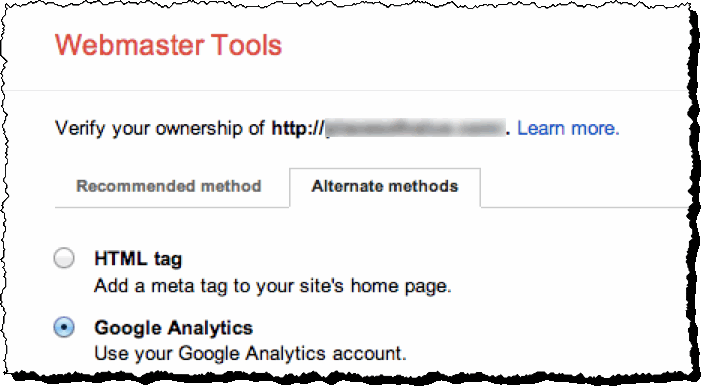Click the word 'more' in Learn more

coord(595,128)
